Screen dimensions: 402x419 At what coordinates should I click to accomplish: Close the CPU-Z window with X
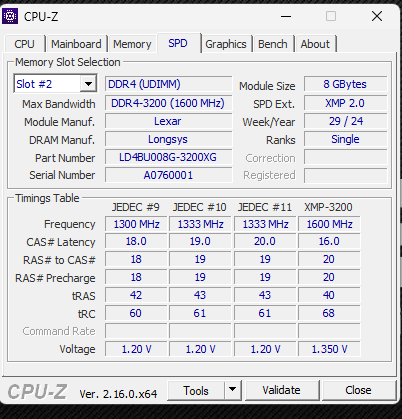click(x=377, y=16)
